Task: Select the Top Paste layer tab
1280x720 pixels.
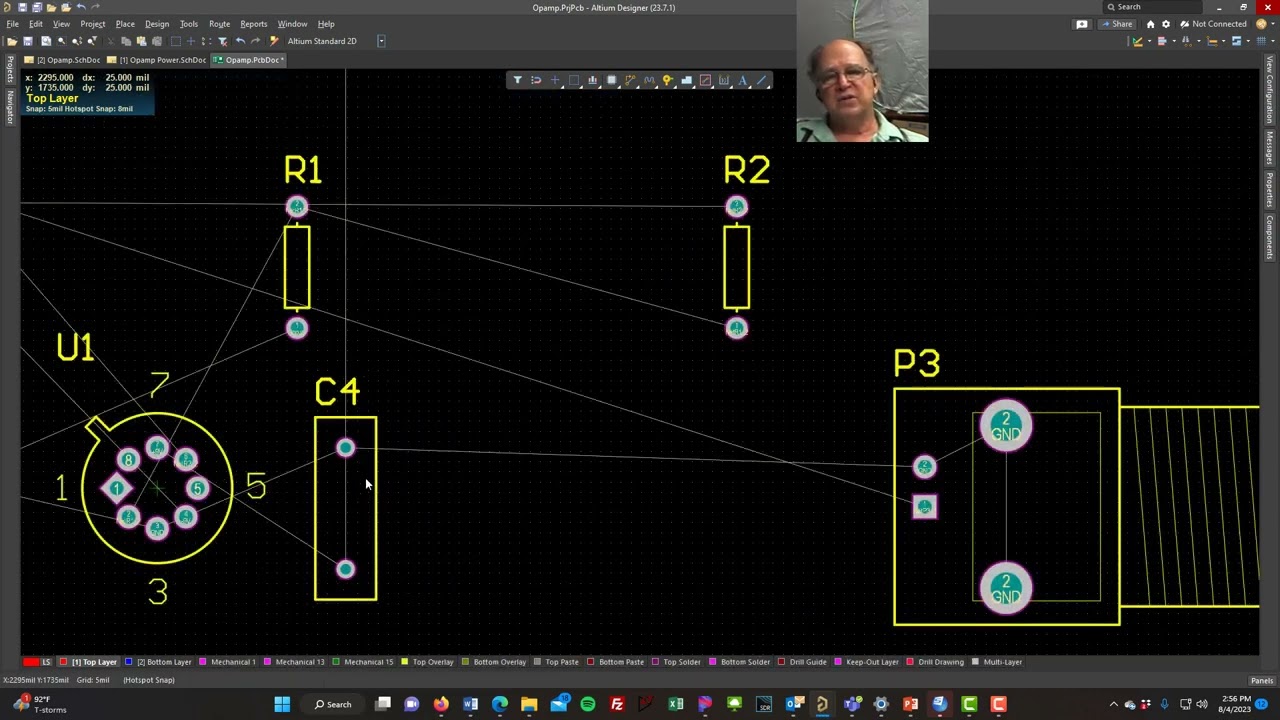Action: (x=556, y=662)
